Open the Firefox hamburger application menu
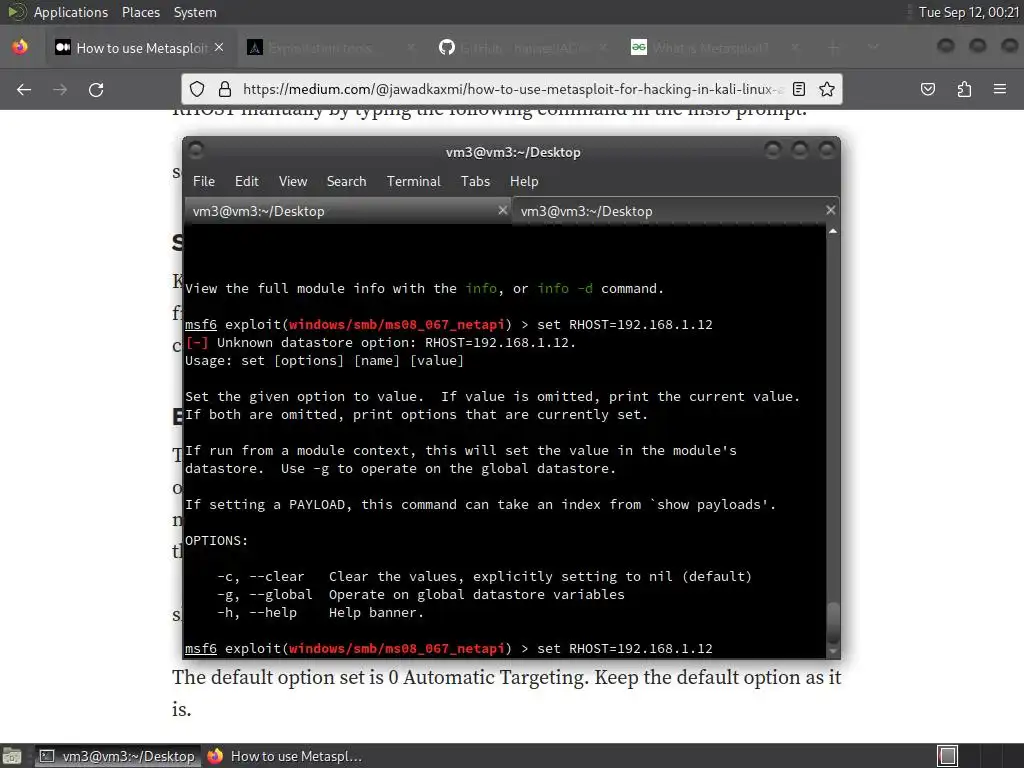 [1000, 89]
